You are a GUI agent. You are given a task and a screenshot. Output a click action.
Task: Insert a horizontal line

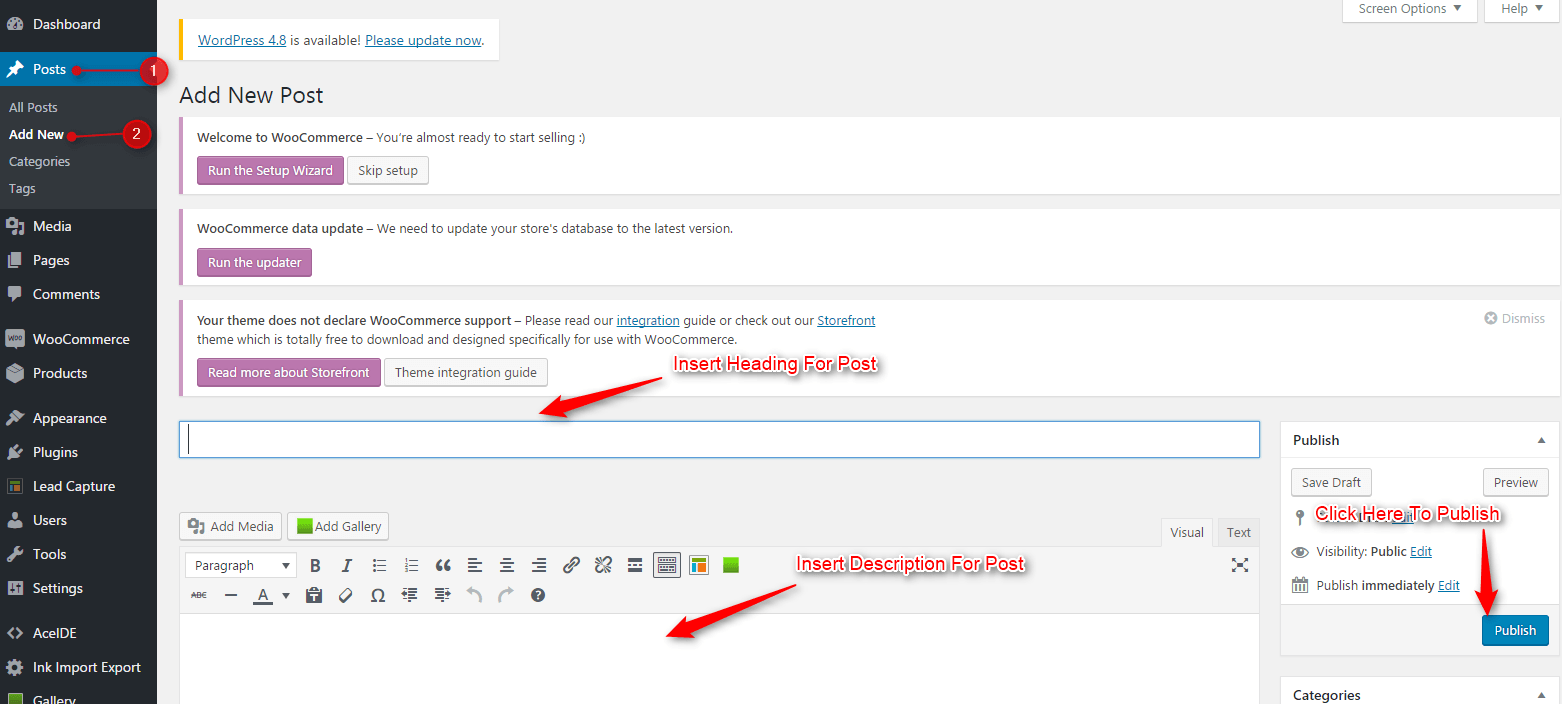(231, 595)
